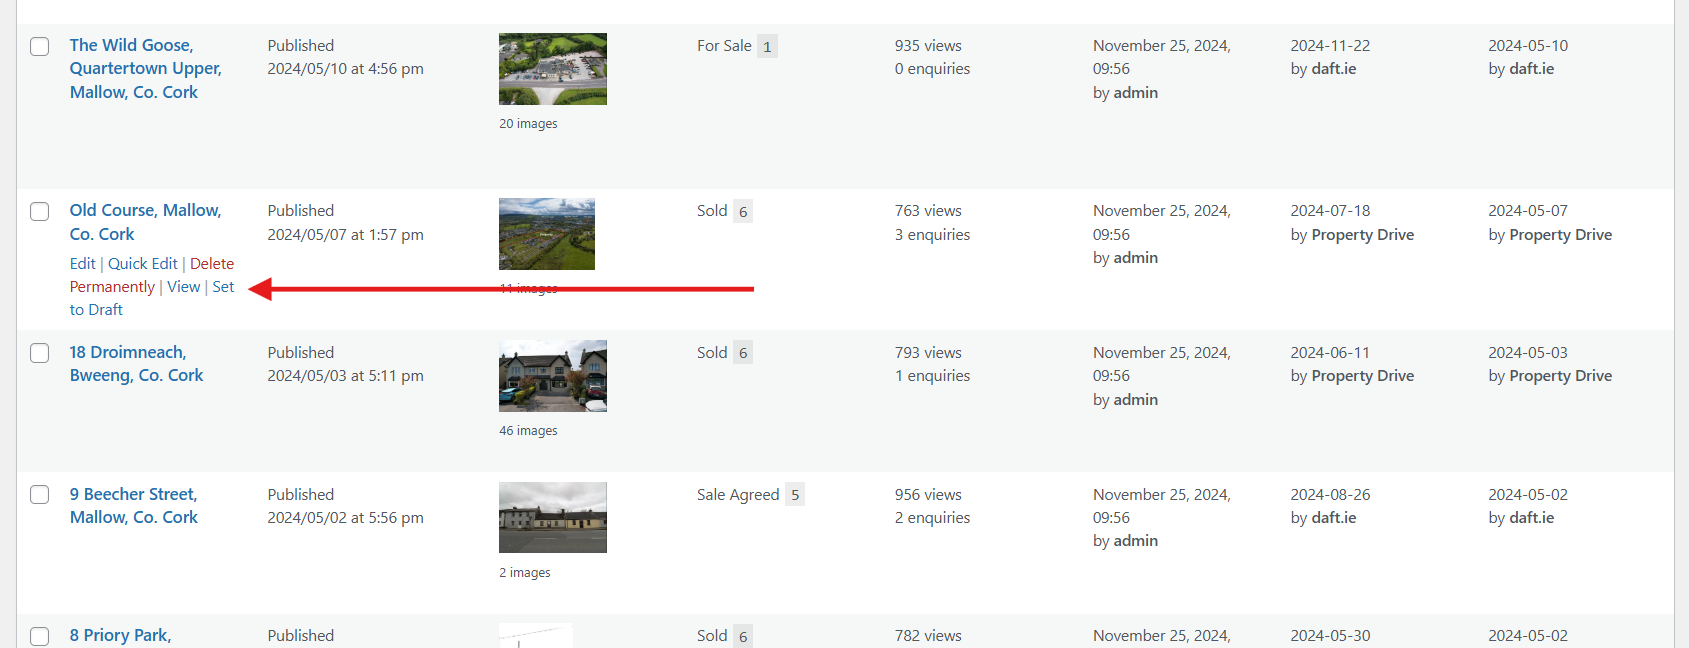
Task: Open the 8 Priory Park property
Action: (120, 636)
